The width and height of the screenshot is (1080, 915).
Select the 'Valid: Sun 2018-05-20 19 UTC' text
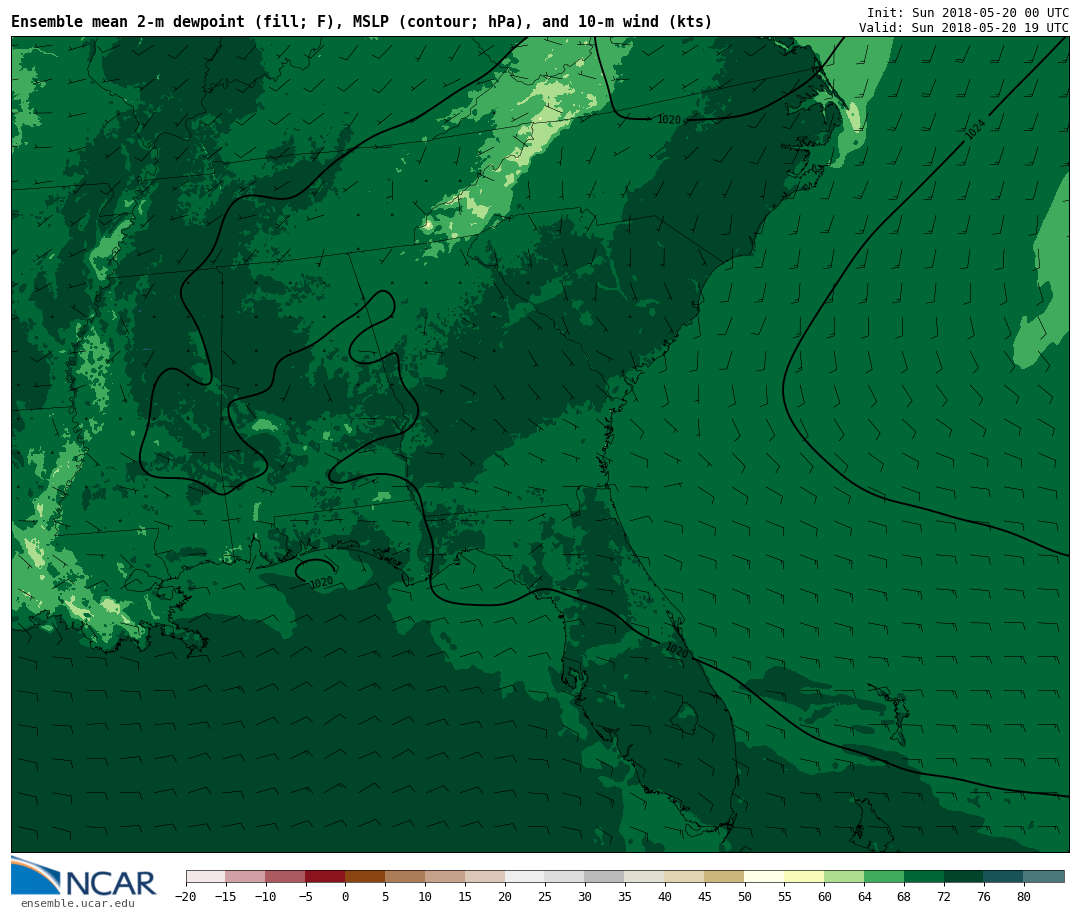point(963,28)
